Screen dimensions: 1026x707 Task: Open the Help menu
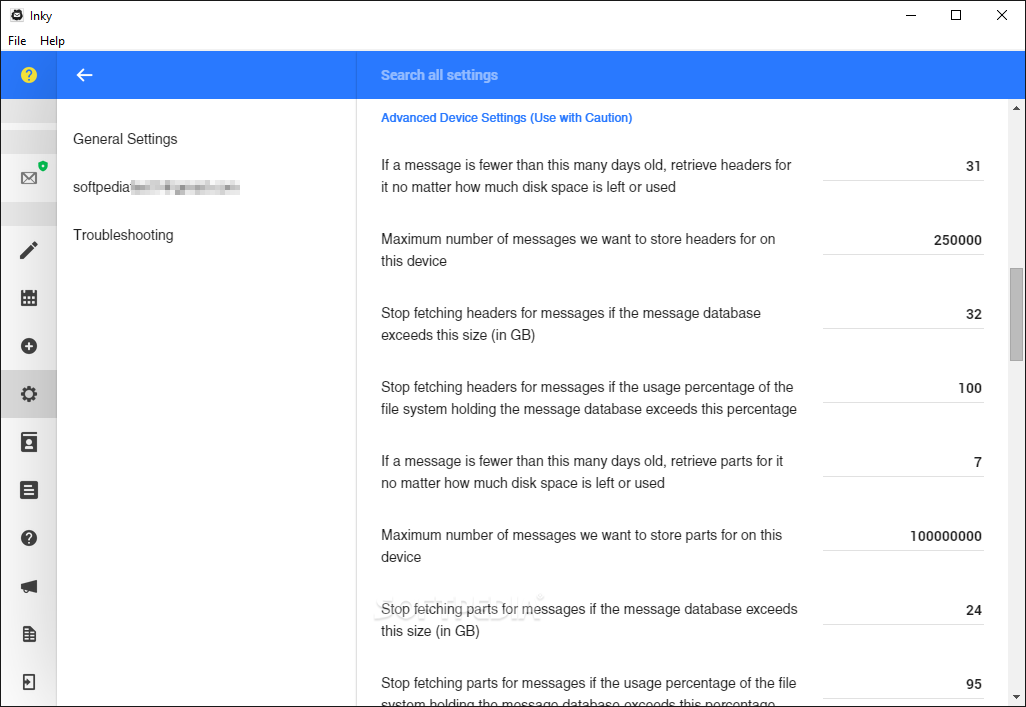coord(52,41)
